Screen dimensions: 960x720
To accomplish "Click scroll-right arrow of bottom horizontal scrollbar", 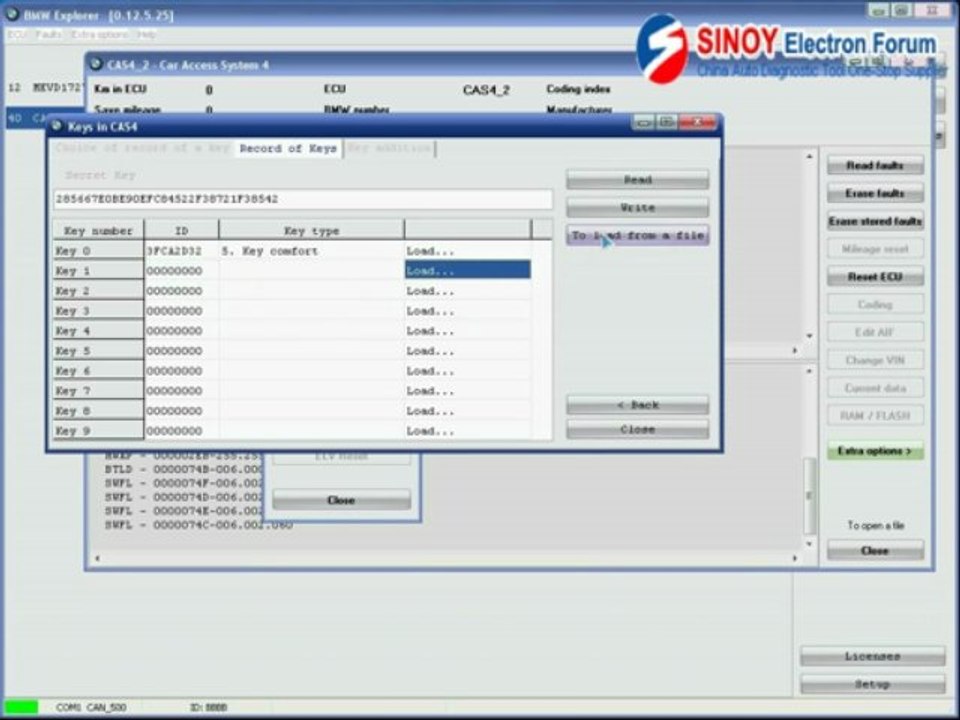I will tap(795, 558).
